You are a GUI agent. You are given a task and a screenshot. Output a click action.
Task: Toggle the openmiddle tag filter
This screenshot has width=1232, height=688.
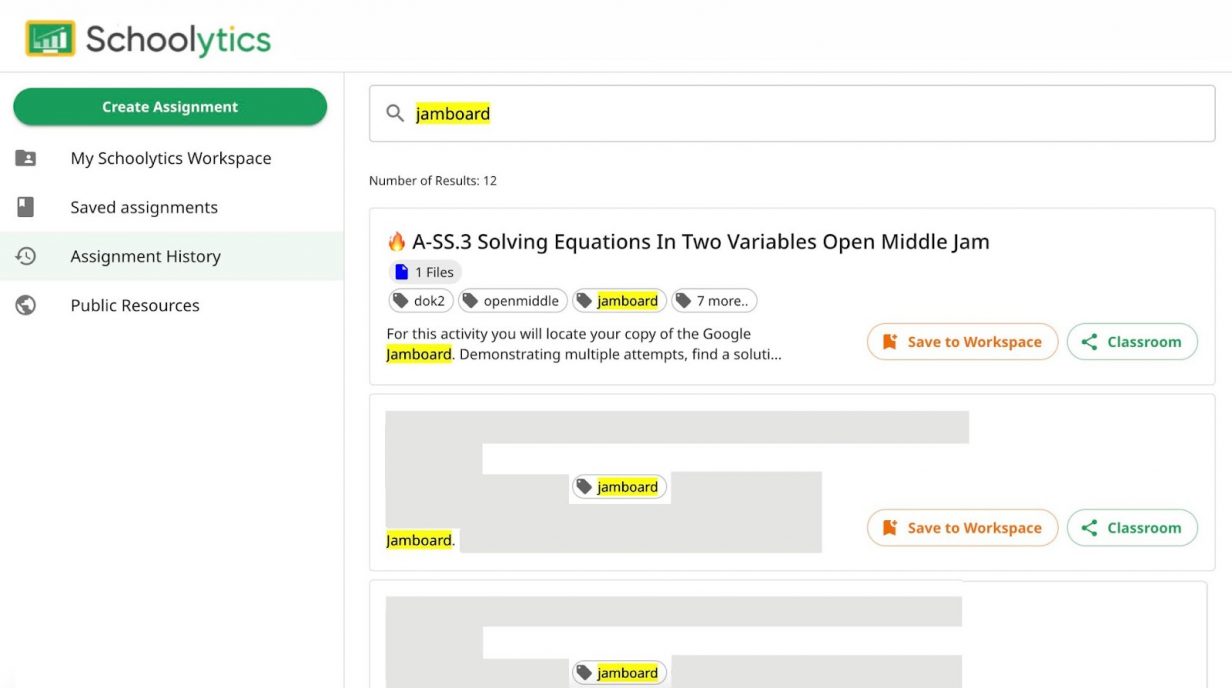pos(512,300)
